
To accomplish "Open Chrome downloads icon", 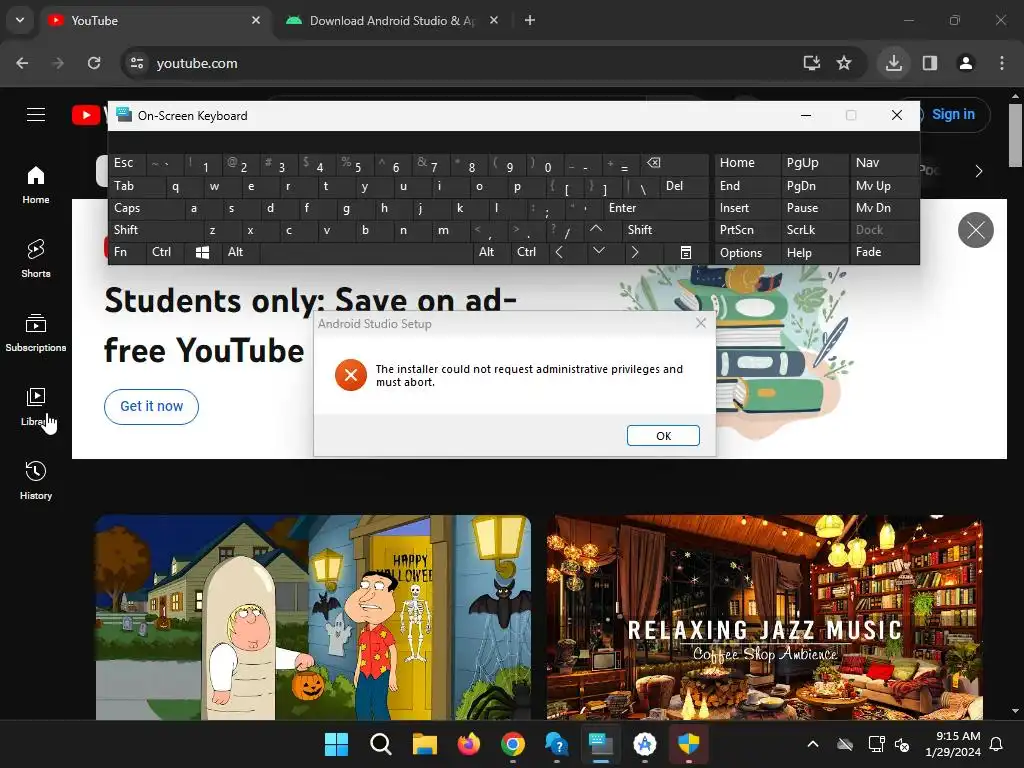I will tap(893, 63).
